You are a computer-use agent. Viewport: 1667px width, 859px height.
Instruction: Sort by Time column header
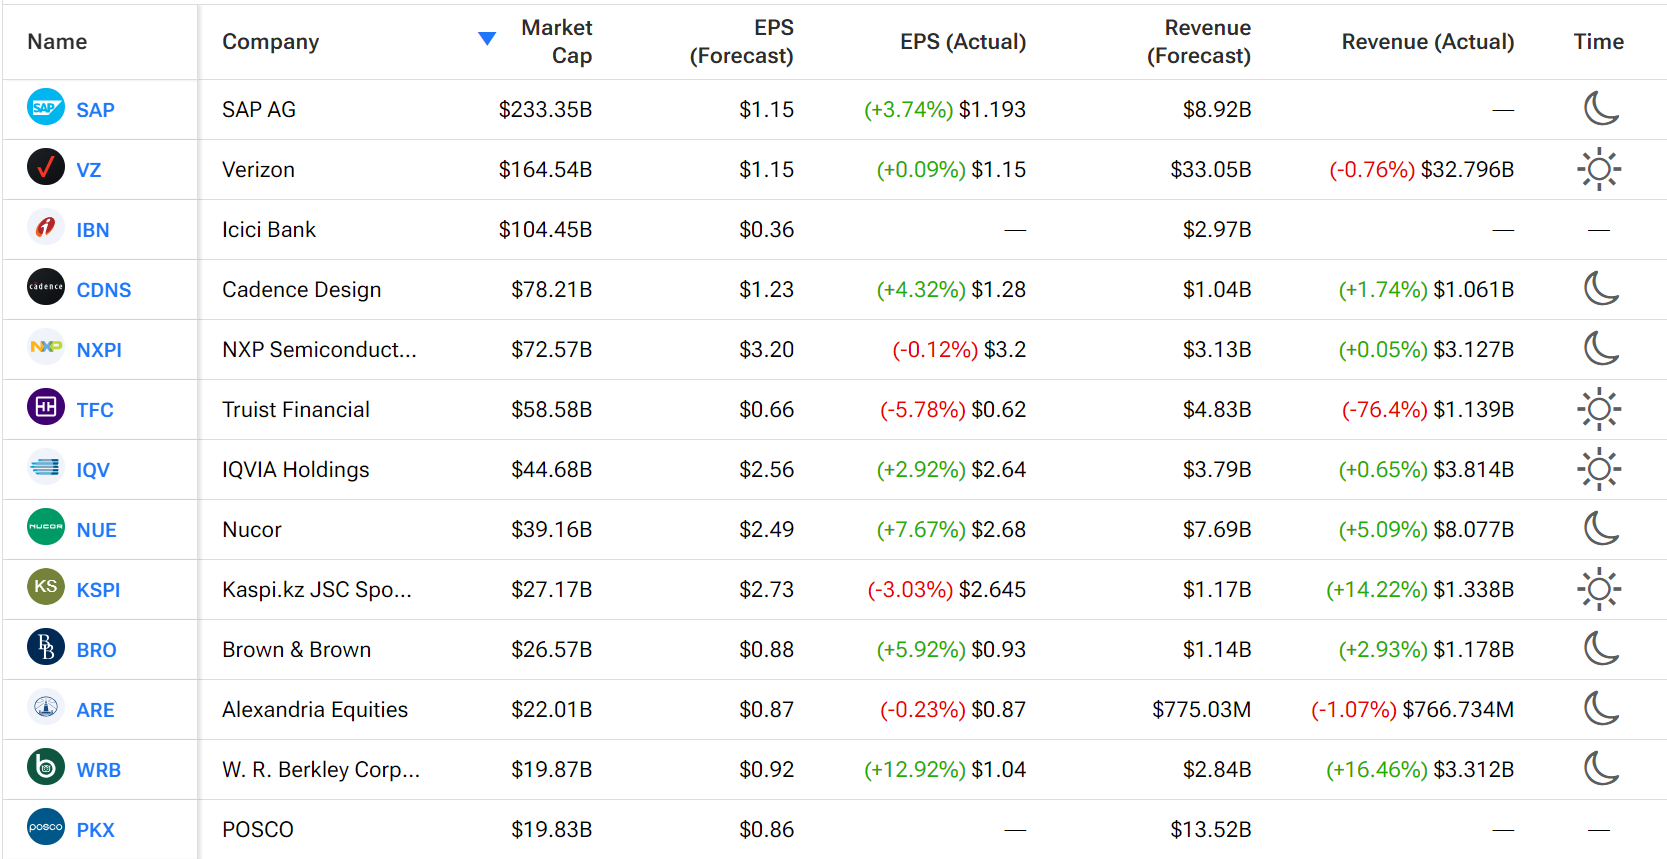[x=1599, y=42]
